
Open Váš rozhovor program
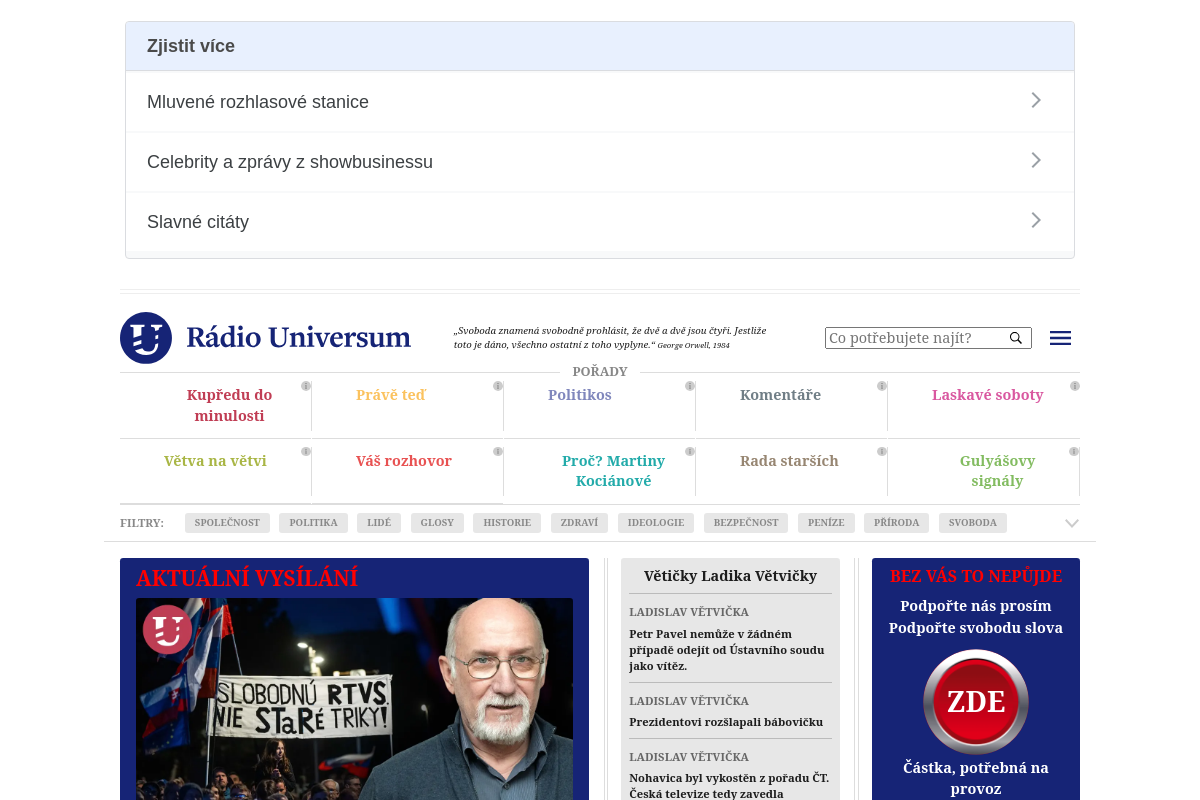coord(404,461)
